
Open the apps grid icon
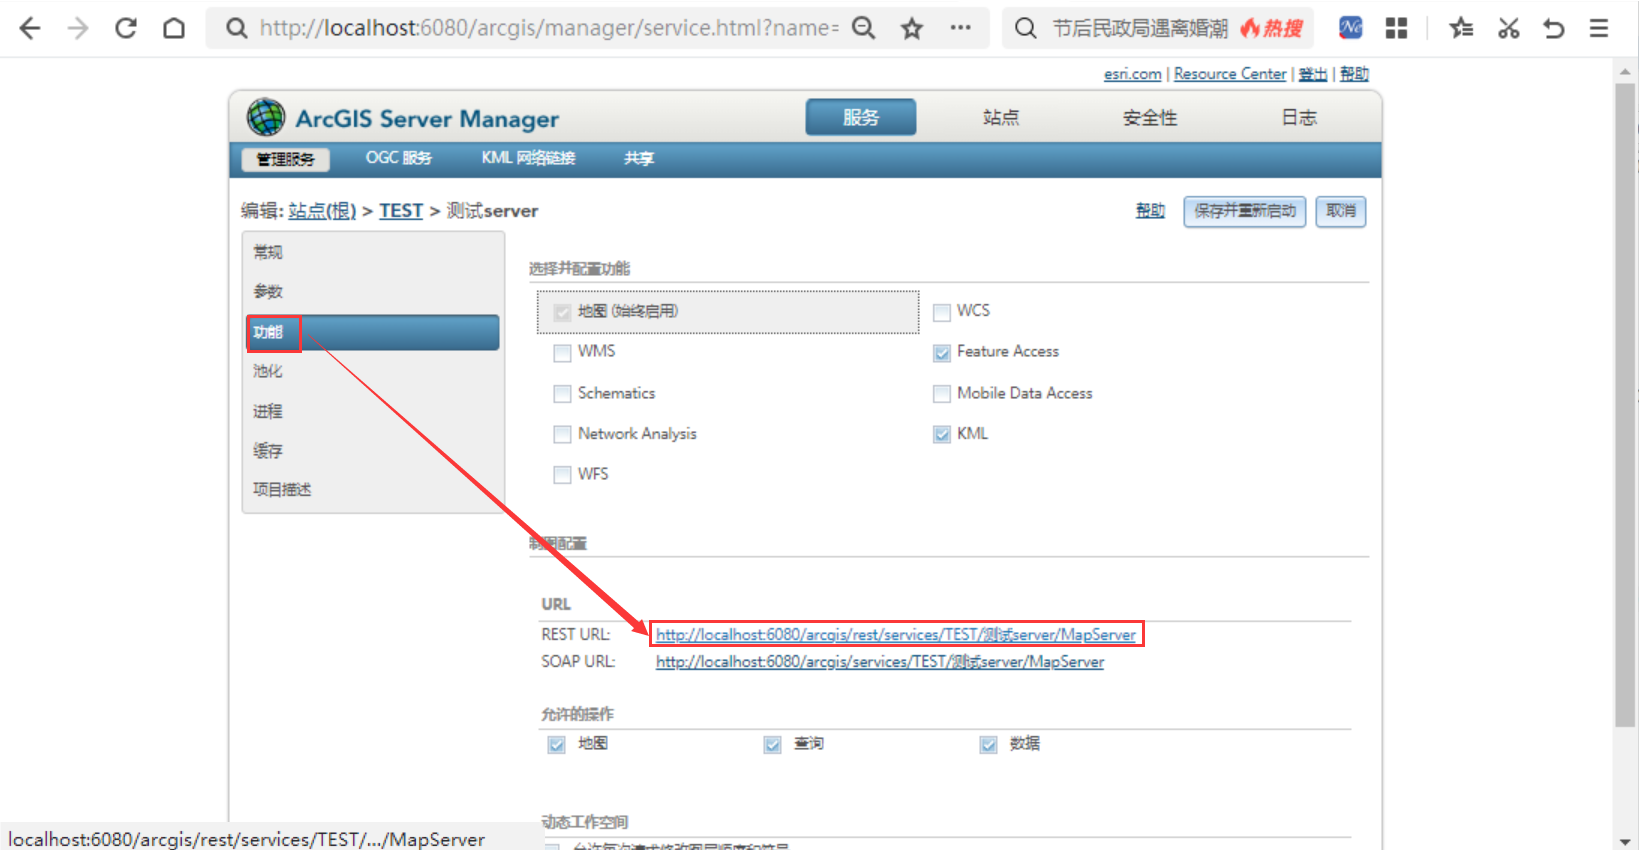pos(1397,28)
